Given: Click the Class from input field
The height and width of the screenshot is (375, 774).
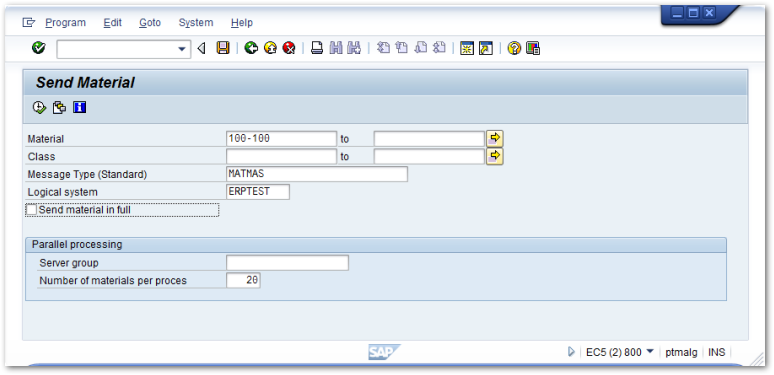Looking at the screenshot, I should (x=281, y=156).
